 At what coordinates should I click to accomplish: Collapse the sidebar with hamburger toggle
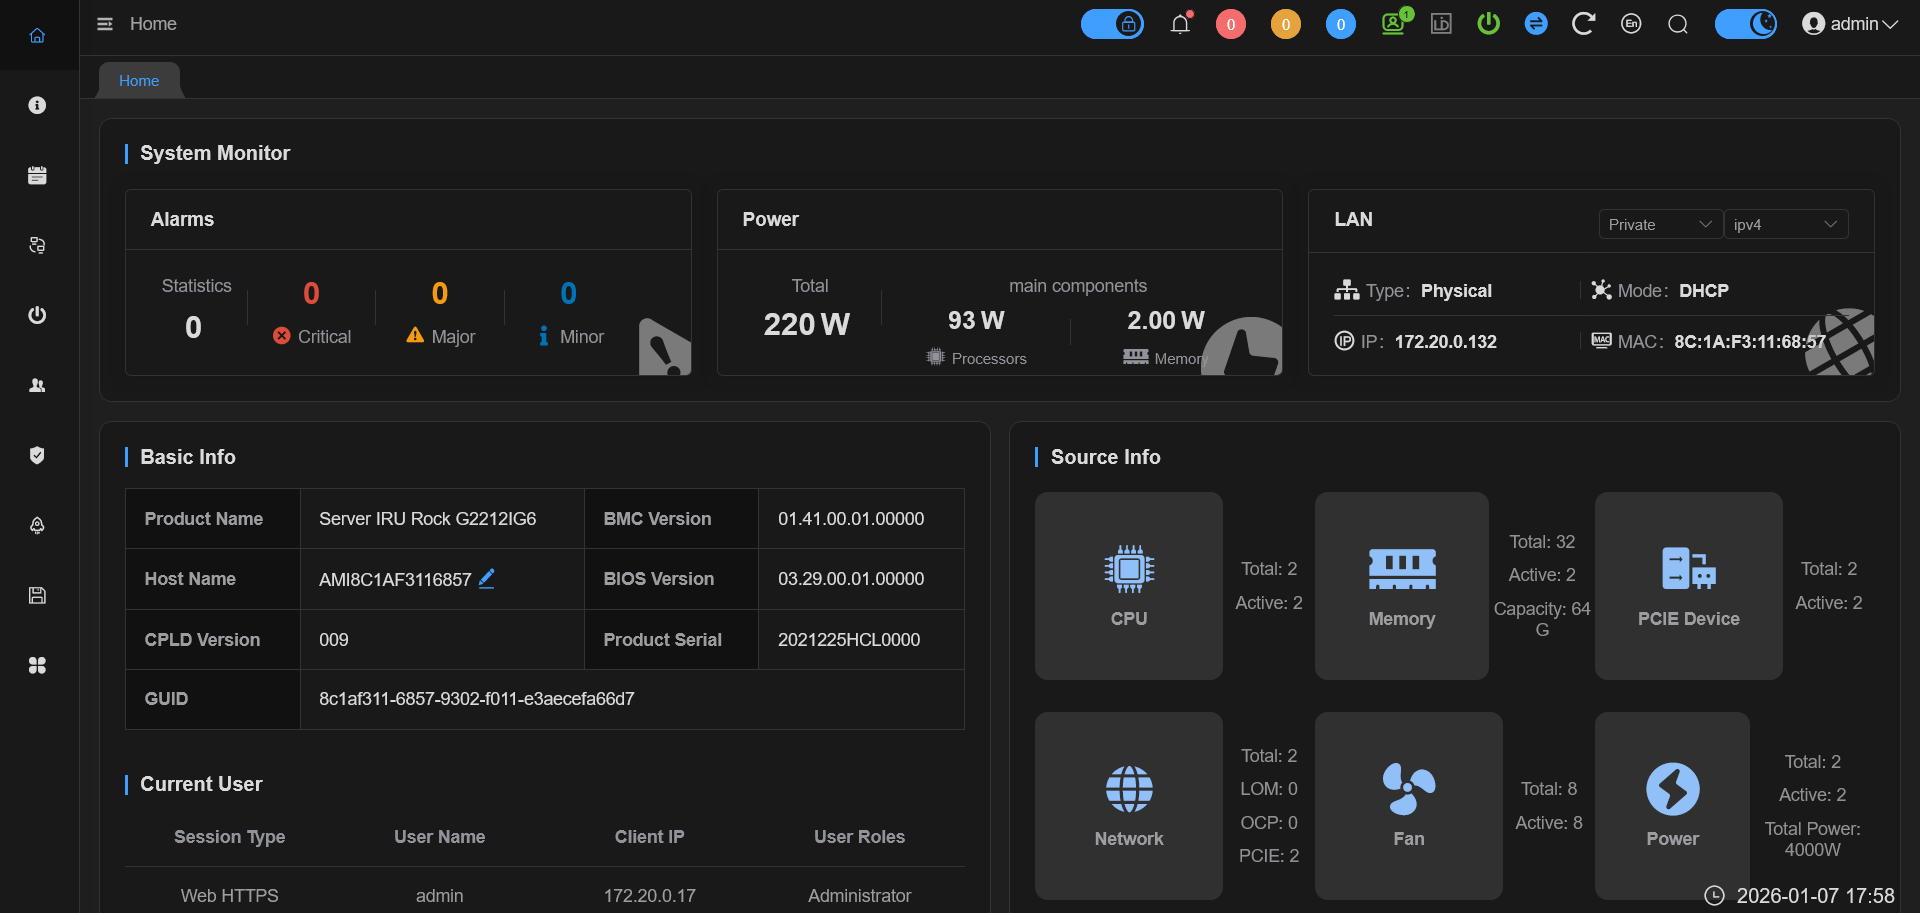[105, 24]
